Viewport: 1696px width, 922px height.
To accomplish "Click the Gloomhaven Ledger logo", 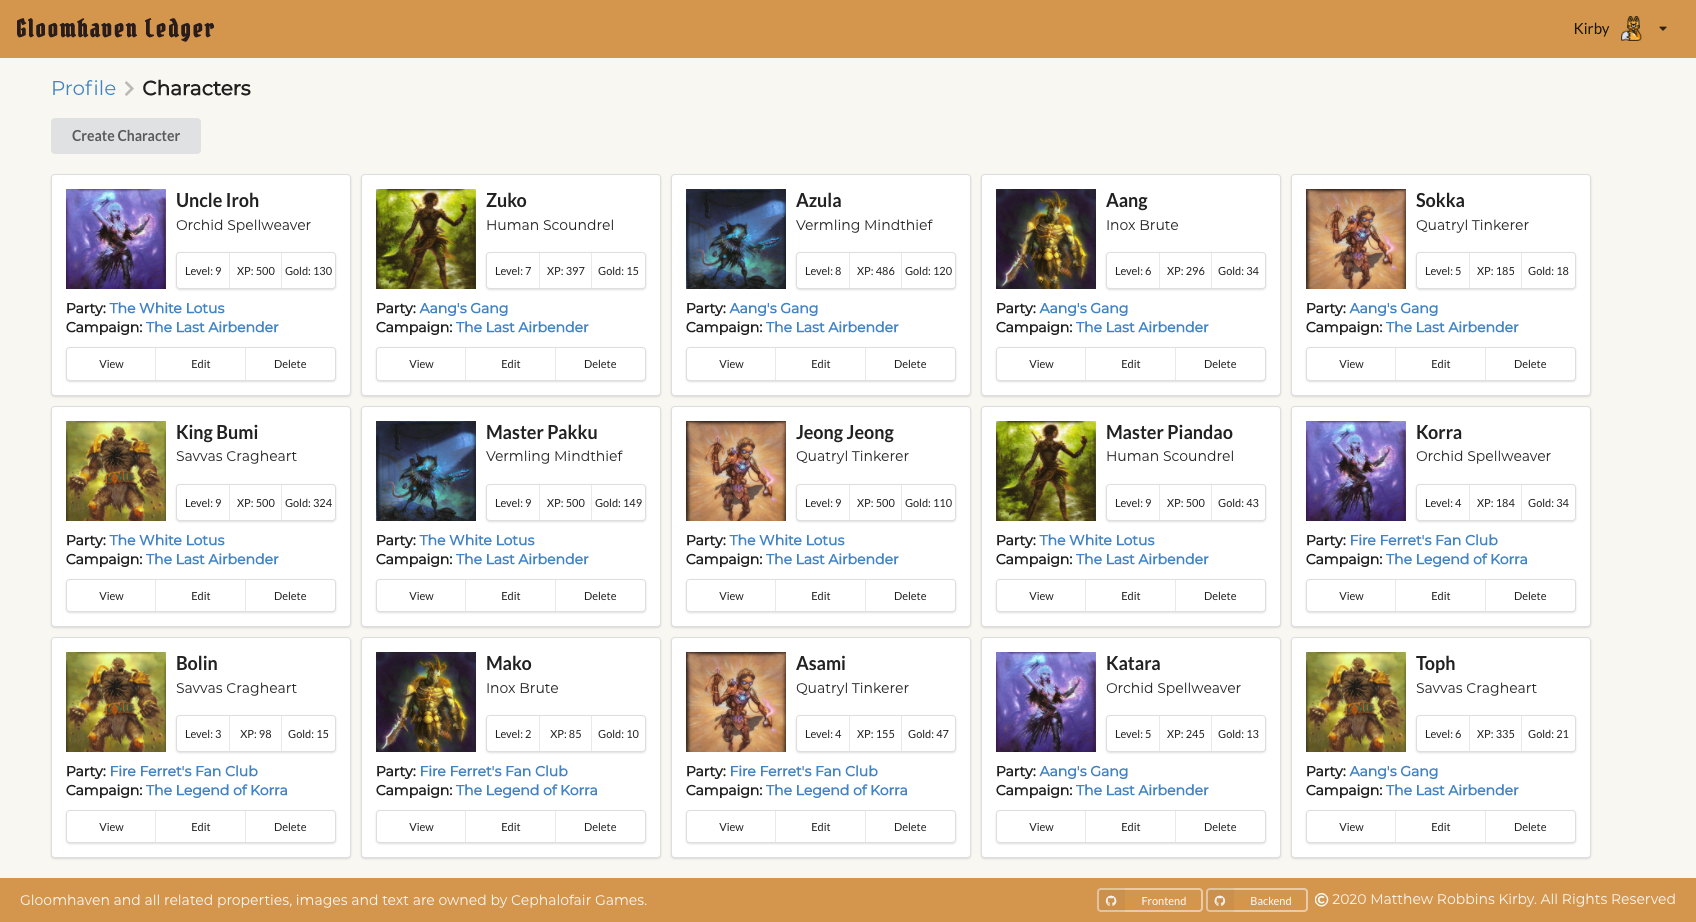I will pyautogui.click(x=115, y=28).
